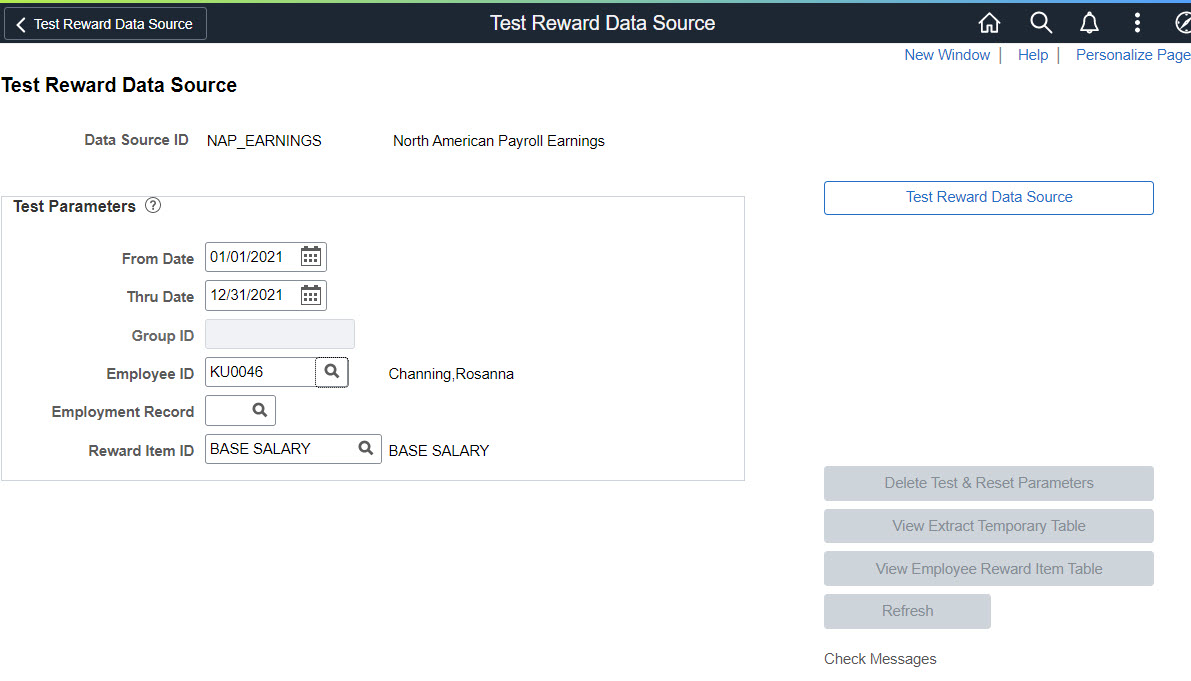Look up Employee ID with magnifier

[x=332, y=372]
